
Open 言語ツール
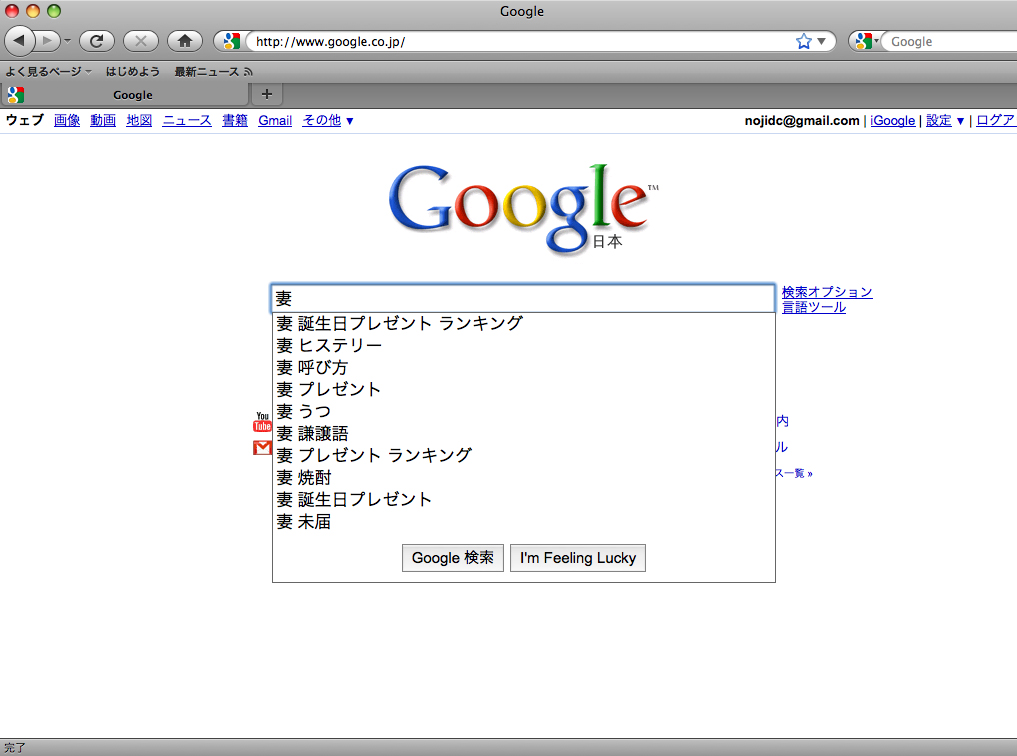[814, 307]
